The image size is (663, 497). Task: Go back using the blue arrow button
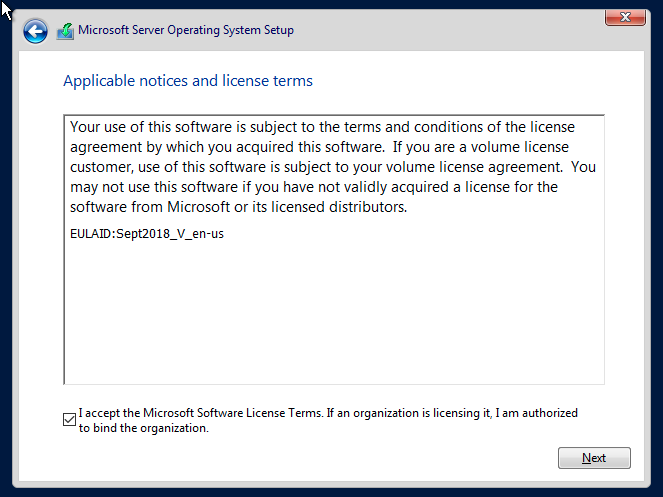point(35,31)
